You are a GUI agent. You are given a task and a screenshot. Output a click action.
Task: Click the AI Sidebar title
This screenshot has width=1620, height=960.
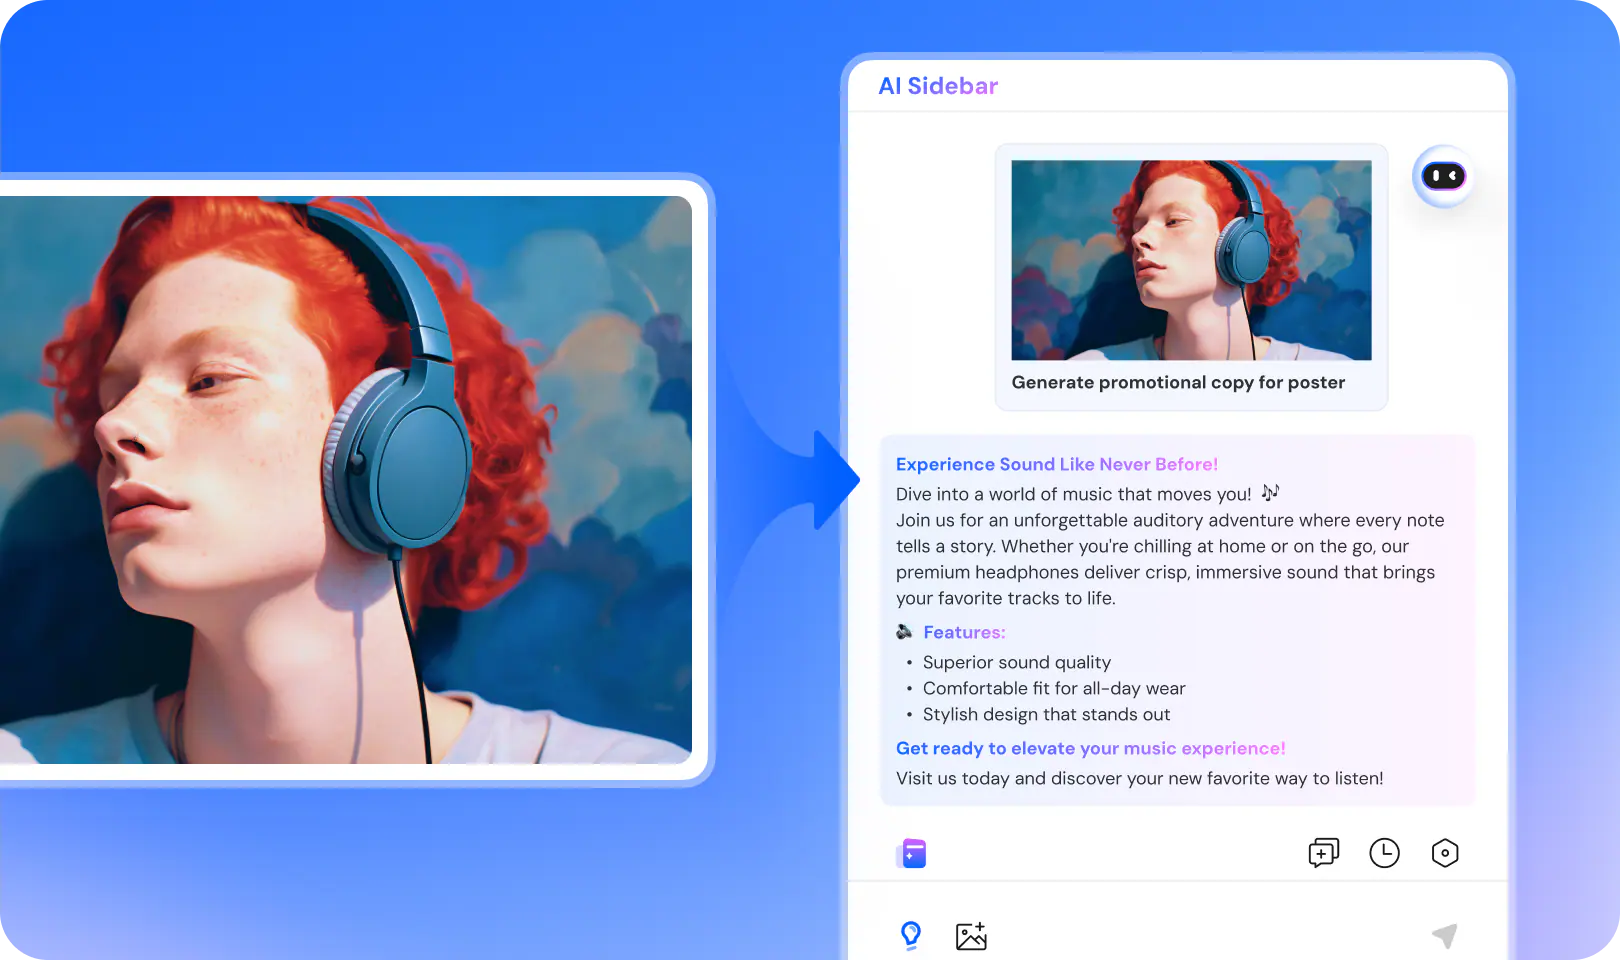point(938,86)
